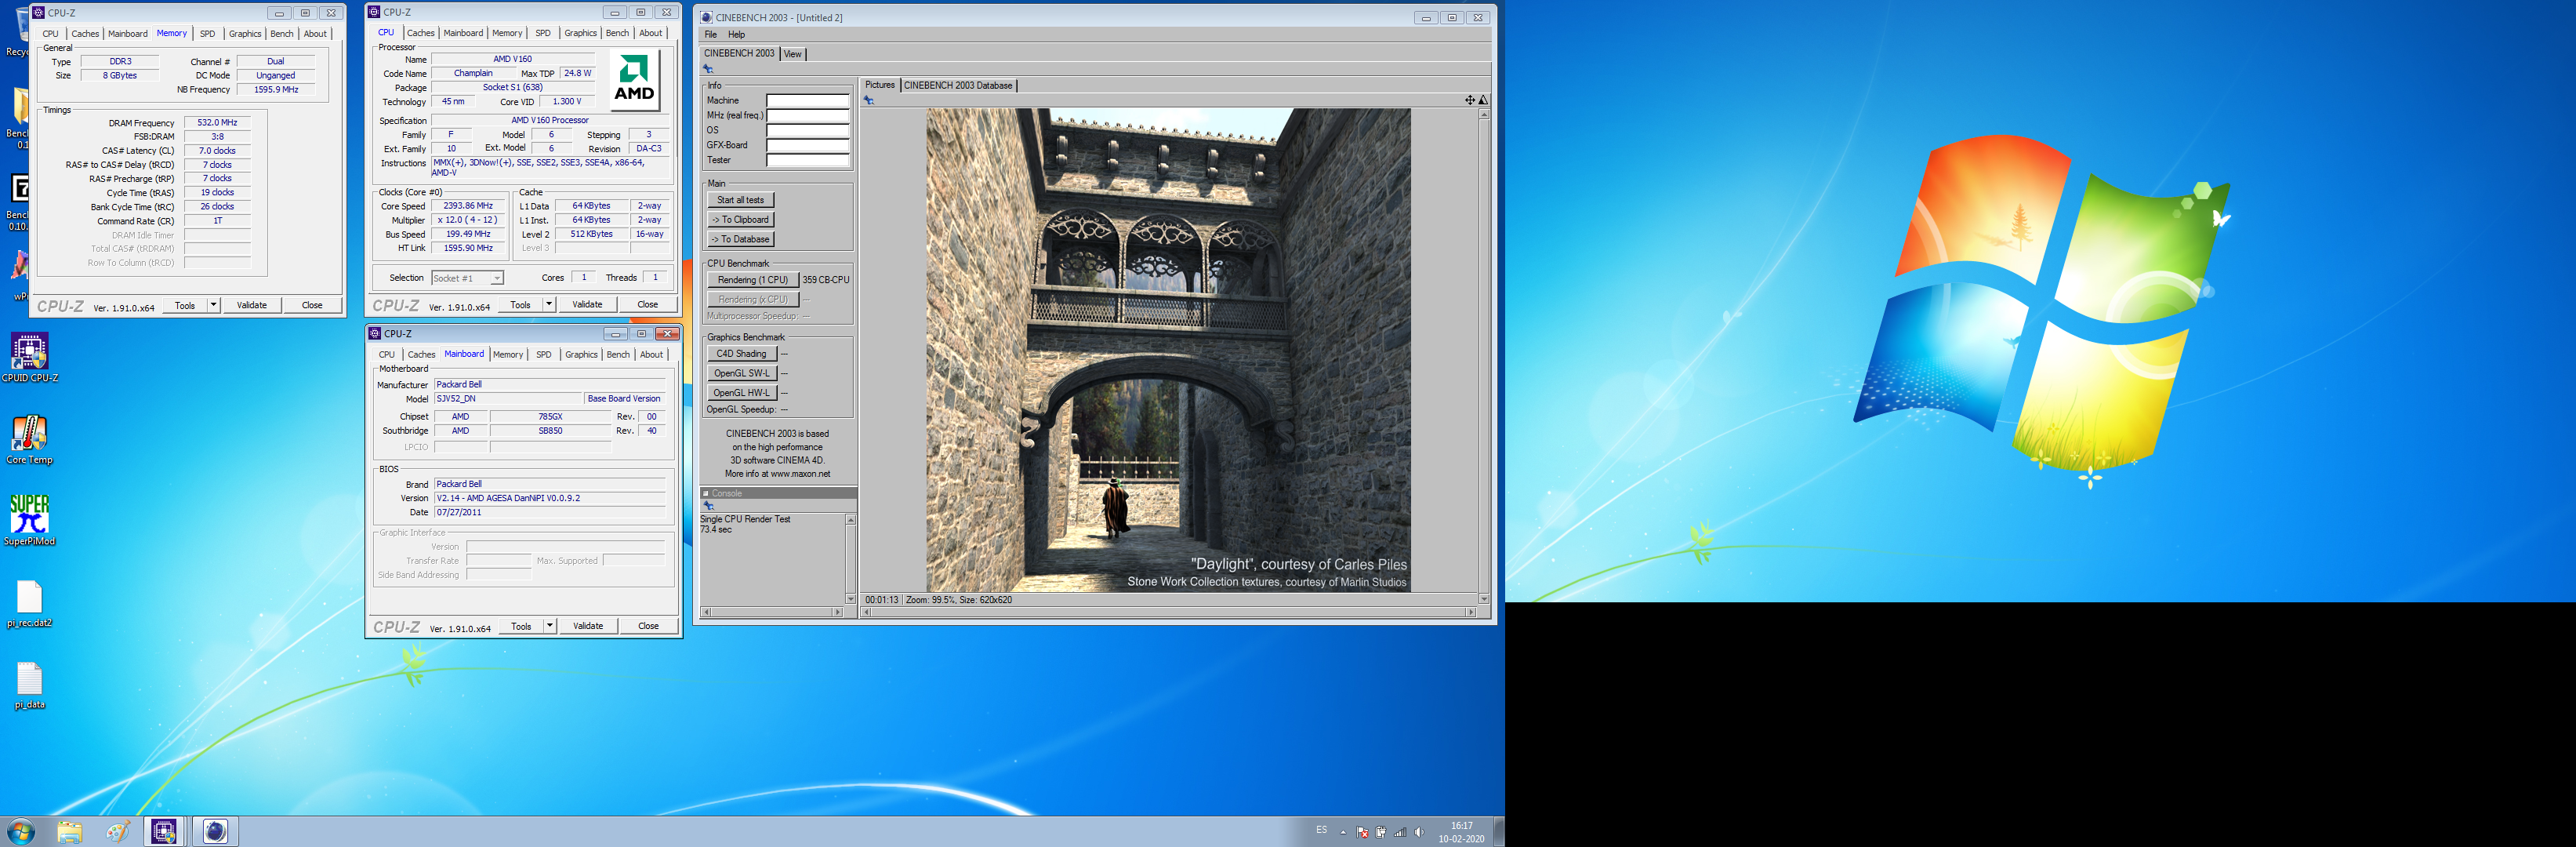Open power plug tray icon
This screenshot has height=847, width=2576.
coord(1381,832)
